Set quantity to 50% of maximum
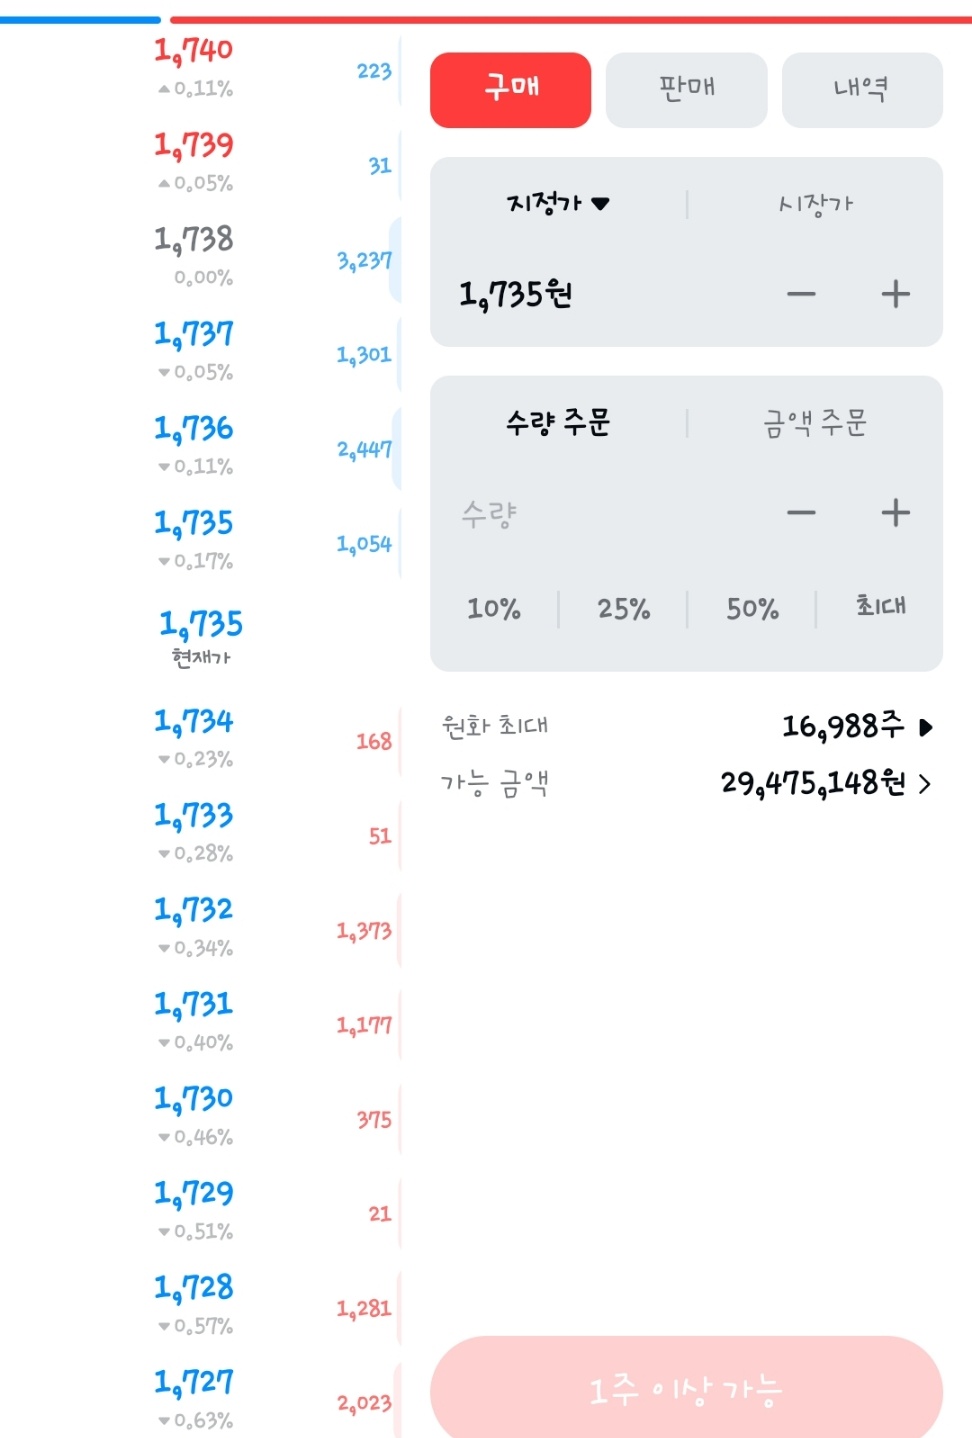Image resolution: width=972 pixels, height=1438 pixels. pos(752,608)
